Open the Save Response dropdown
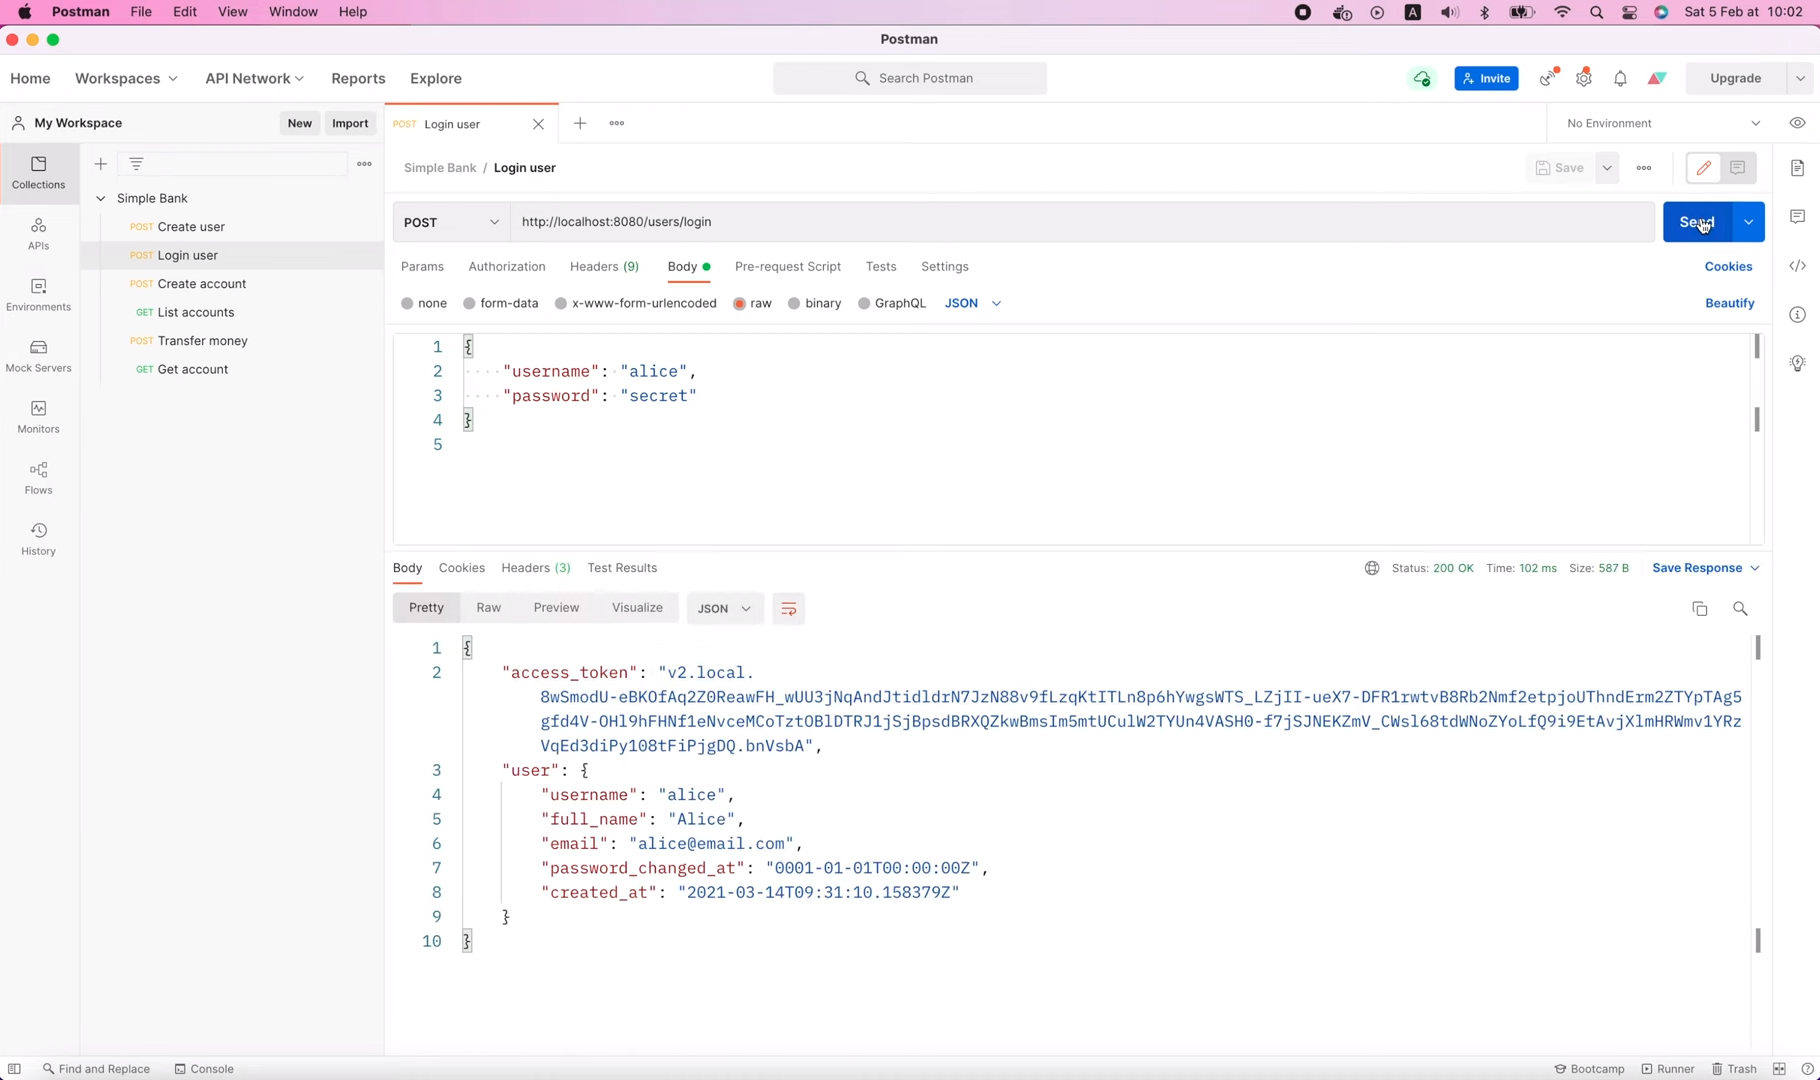This screenshot has height=1080, width=1820. click(1706, 568)
